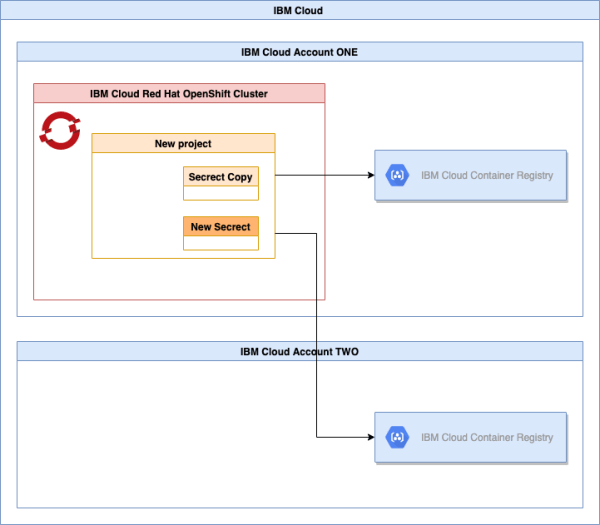600x525 pixels.
Task: Click the arrowhead pointing at Account ONE registry
Action: tap(370, 176)
